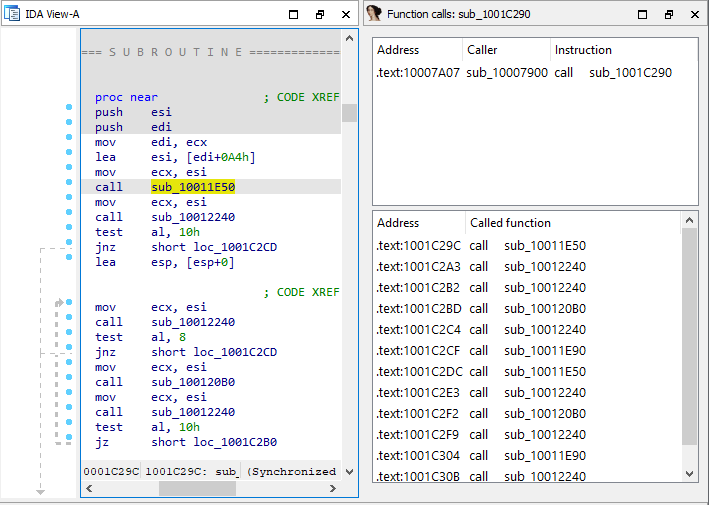709x505 pixels.
Task: Click scroll-up arrow in IDA View-A
Action: pyautogui.click(x=349, y=38)
